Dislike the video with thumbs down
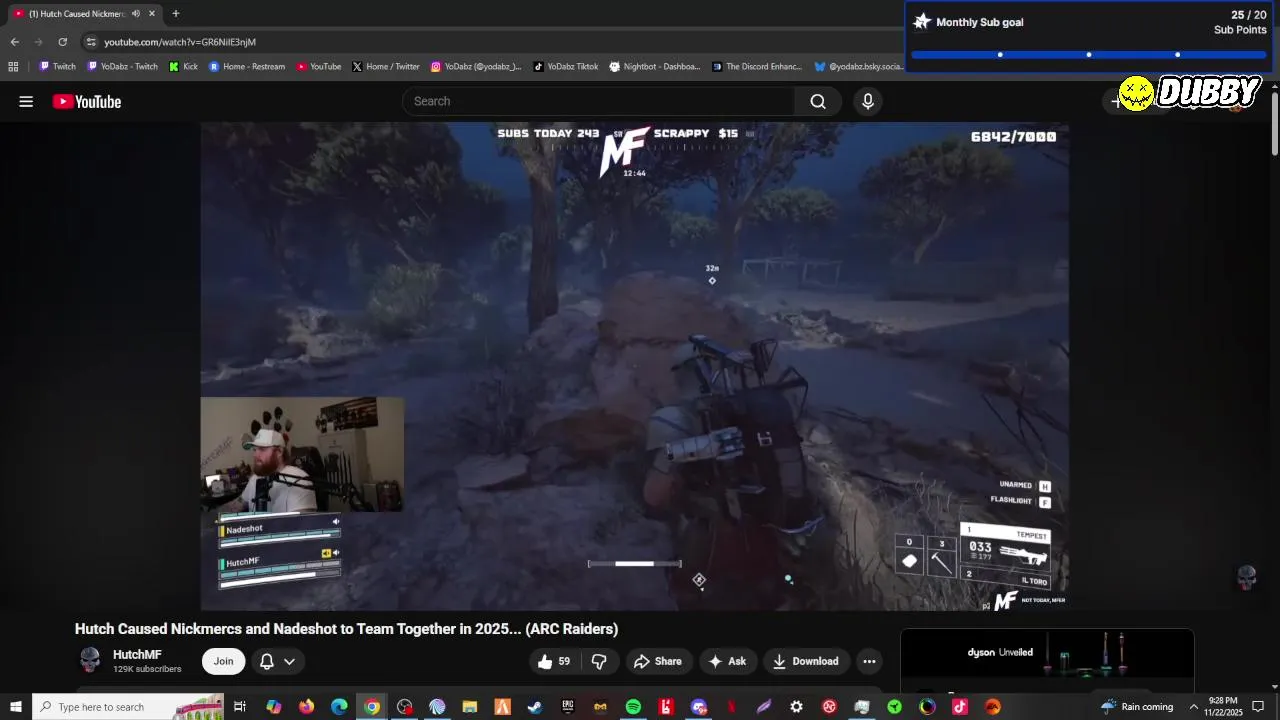The height and width of the screenshot is (720, 1280). point(599,661)
